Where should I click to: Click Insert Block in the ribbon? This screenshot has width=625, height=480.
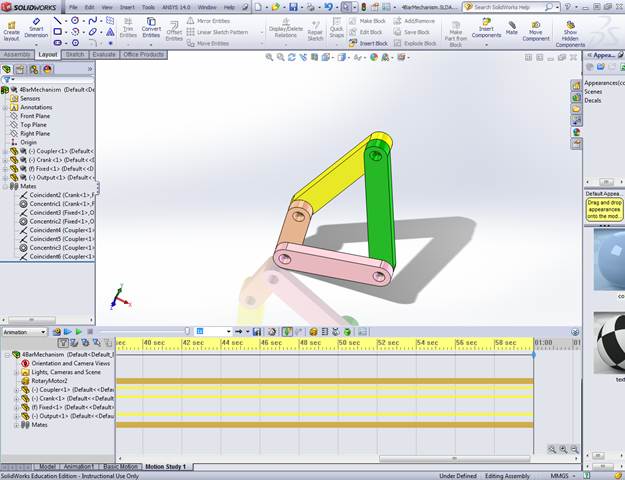[x=368, y=43]
